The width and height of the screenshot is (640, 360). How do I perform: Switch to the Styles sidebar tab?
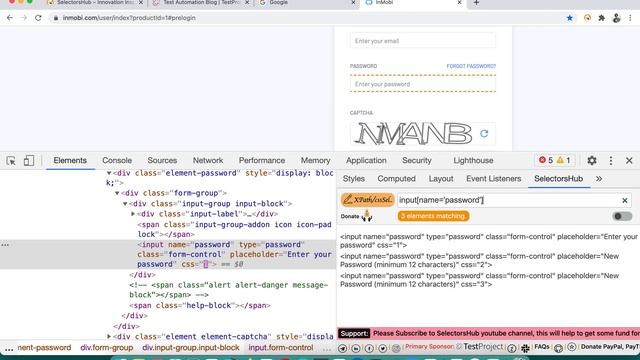pos(353,179)
